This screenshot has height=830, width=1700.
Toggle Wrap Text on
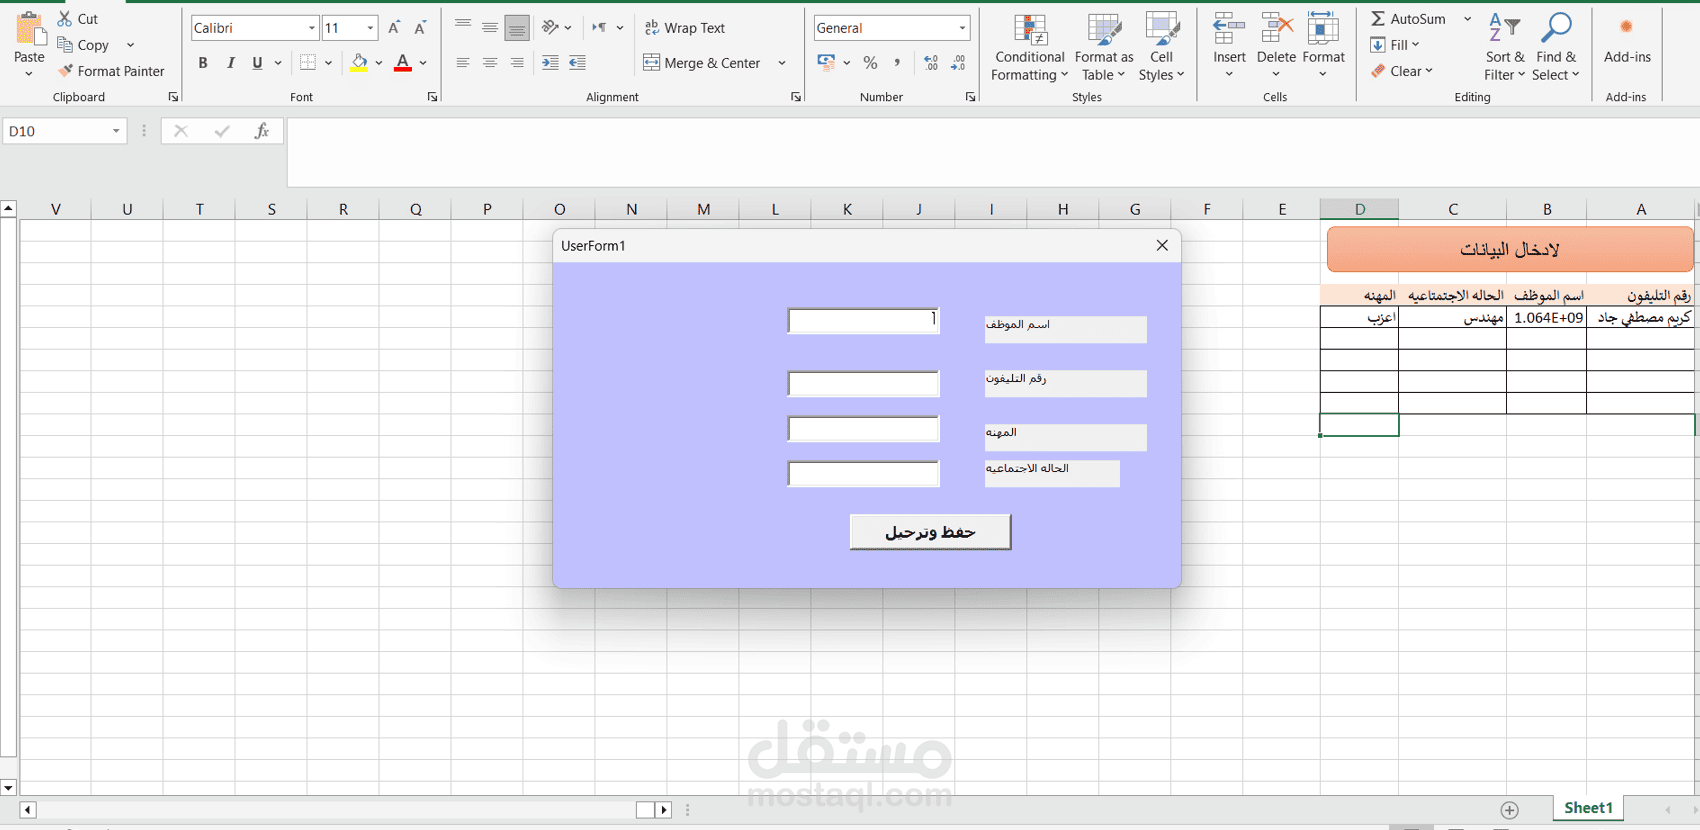tap(685, 28)
